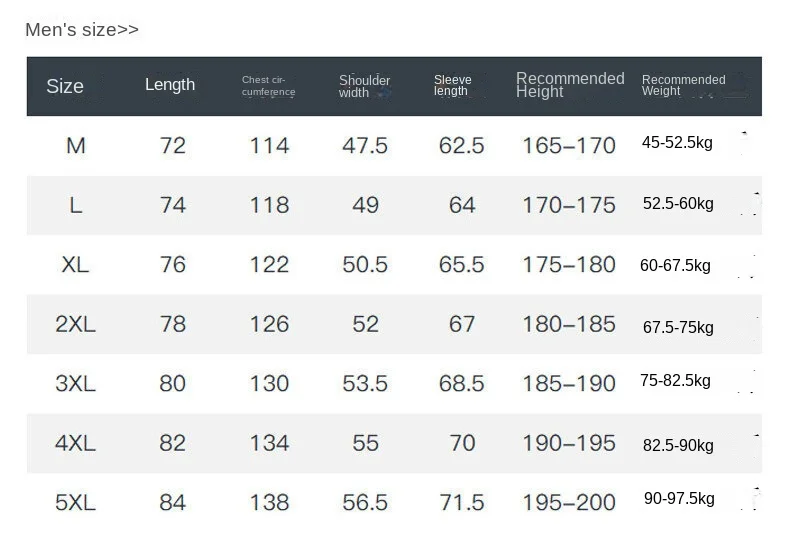Select the Length column header
Image resolution: width=790 pixels, height=554 pixels.
pyautogui.click(x=170, y=85)
